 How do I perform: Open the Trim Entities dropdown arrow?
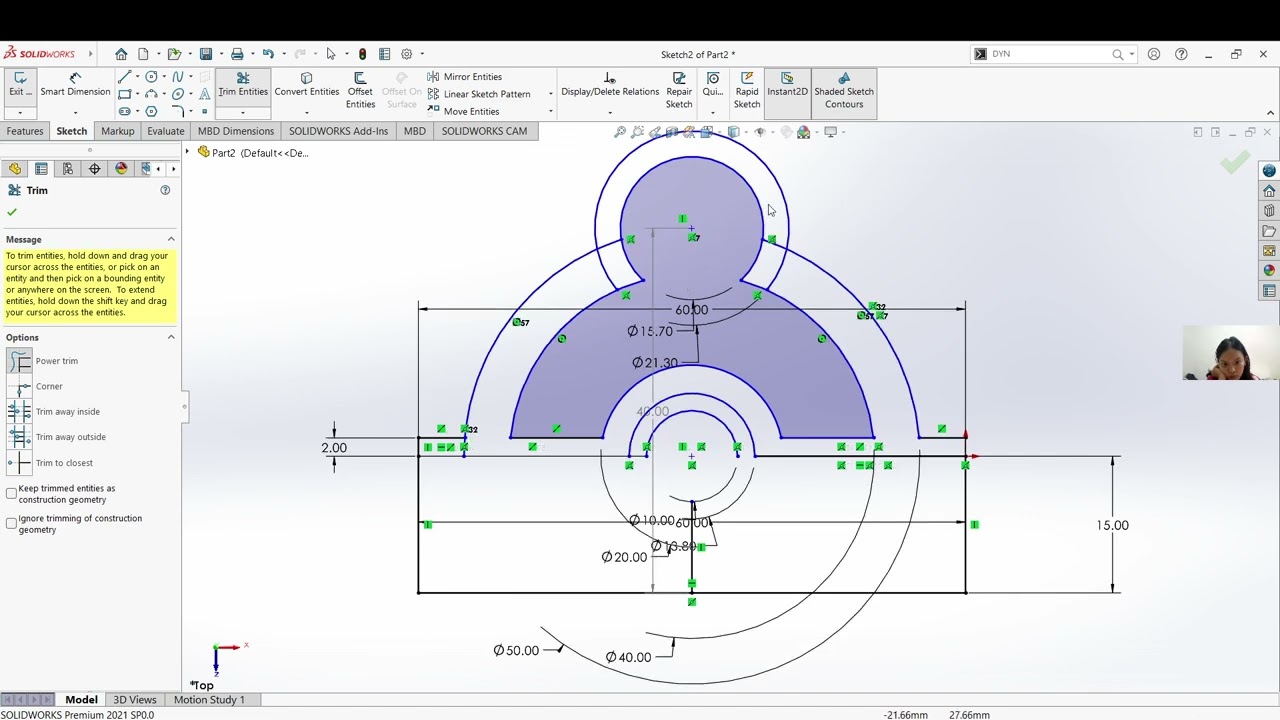click(242, 112)
